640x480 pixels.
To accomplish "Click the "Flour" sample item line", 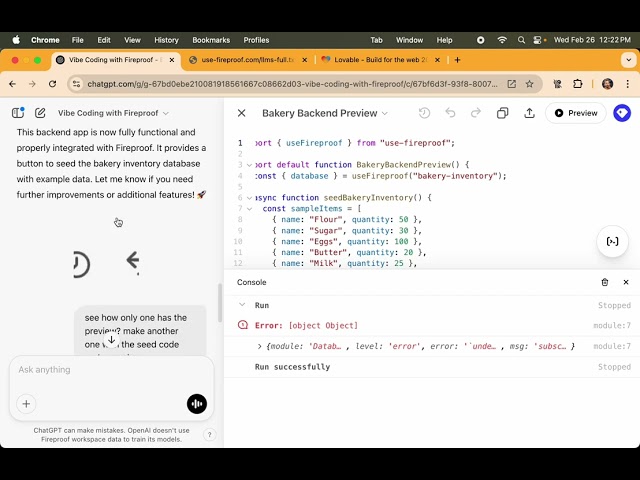I will point(347,220).
